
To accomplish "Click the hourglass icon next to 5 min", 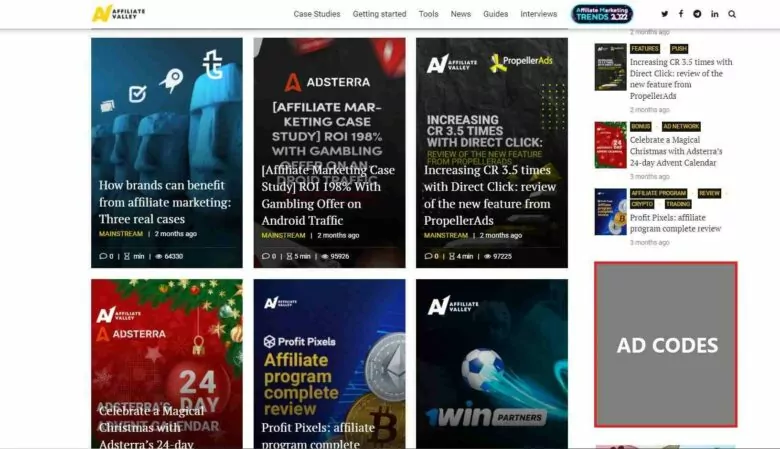I will coord(289,256).
